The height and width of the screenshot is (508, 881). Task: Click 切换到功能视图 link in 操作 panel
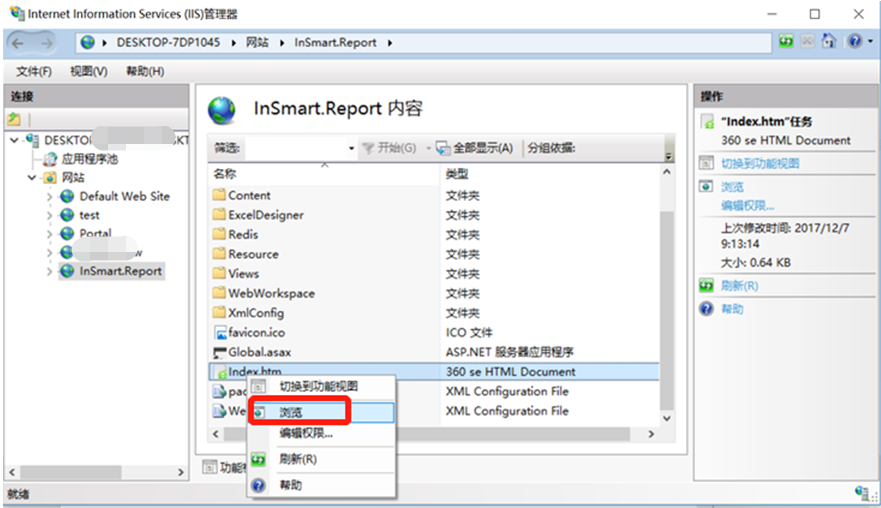pyautogui.click(x=760, y=164)
